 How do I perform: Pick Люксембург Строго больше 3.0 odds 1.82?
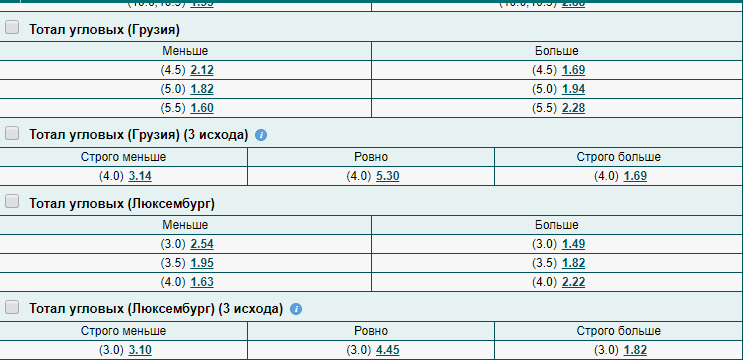point(635,351)
